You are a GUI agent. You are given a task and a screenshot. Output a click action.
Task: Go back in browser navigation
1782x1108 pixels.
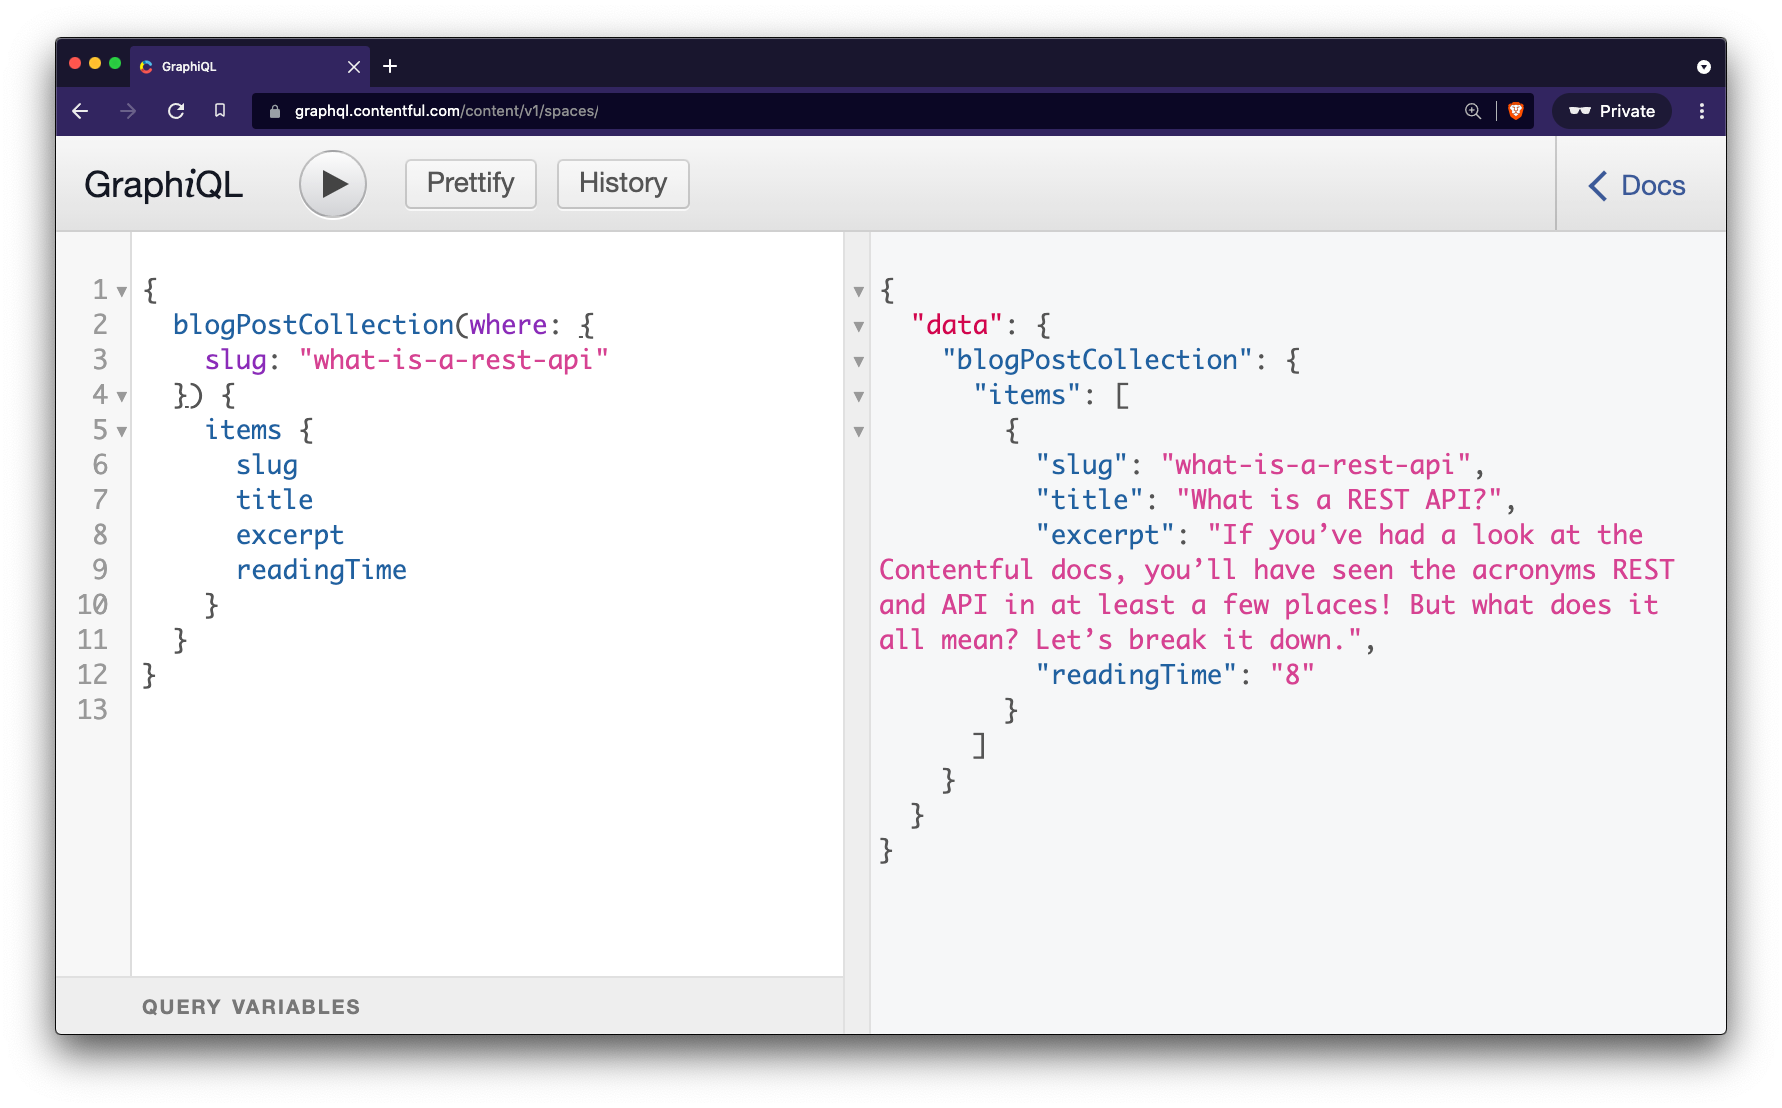(81, 111)
